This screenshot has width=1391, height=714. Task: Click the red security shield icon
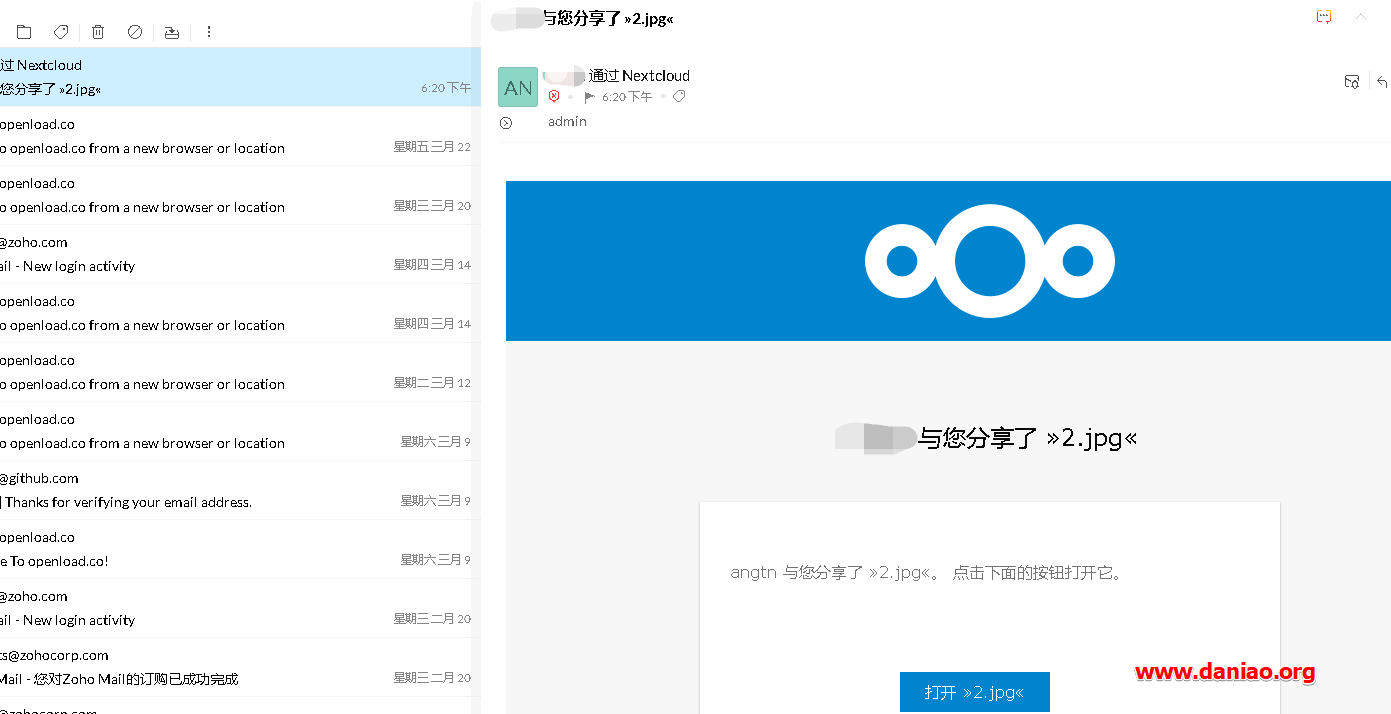pos(554,96)
